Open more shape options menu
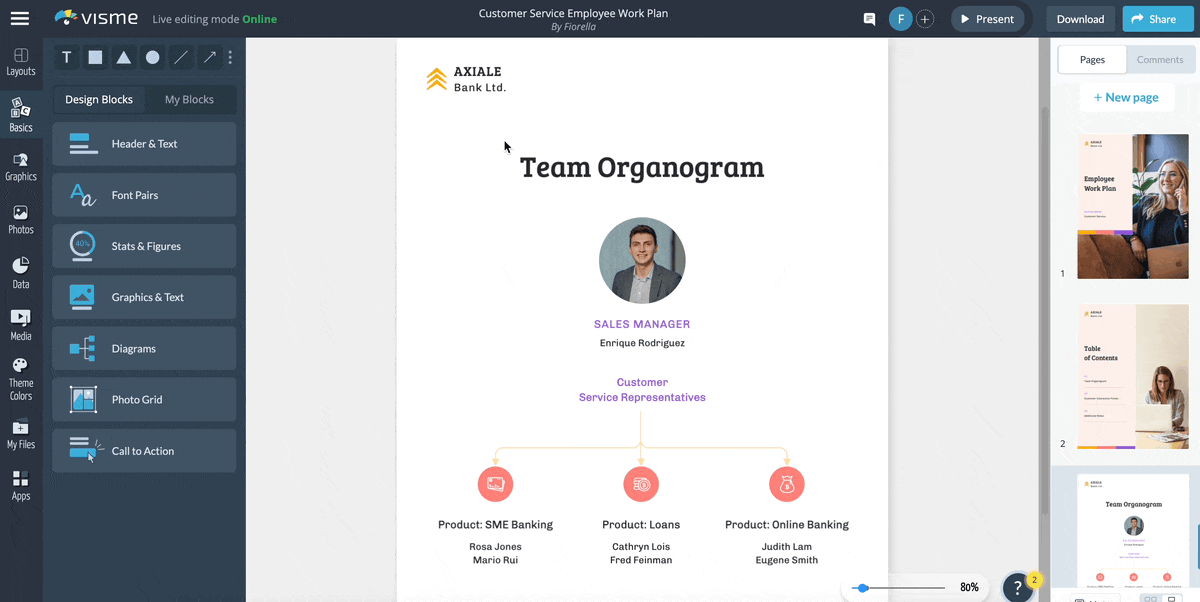The width and height of the screenshot is (1200, 602). (230, 58)
